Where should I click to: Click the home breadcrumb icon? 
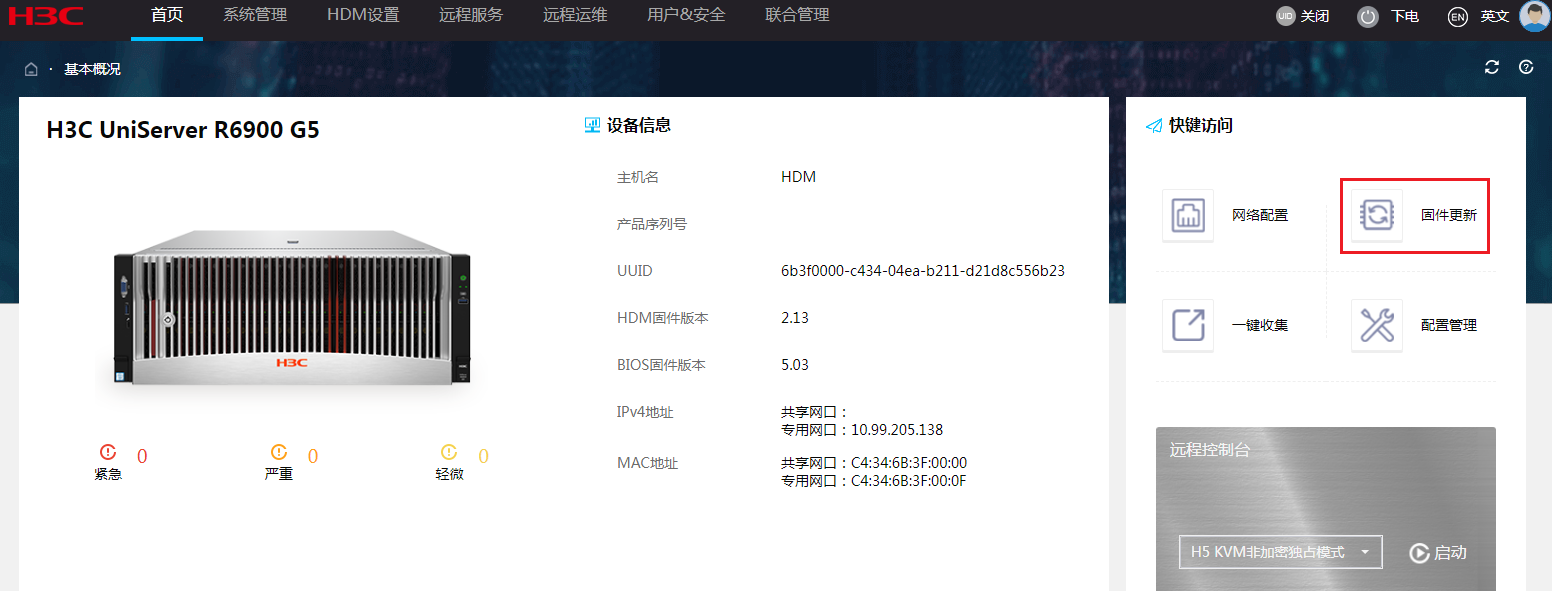point(31,69)
